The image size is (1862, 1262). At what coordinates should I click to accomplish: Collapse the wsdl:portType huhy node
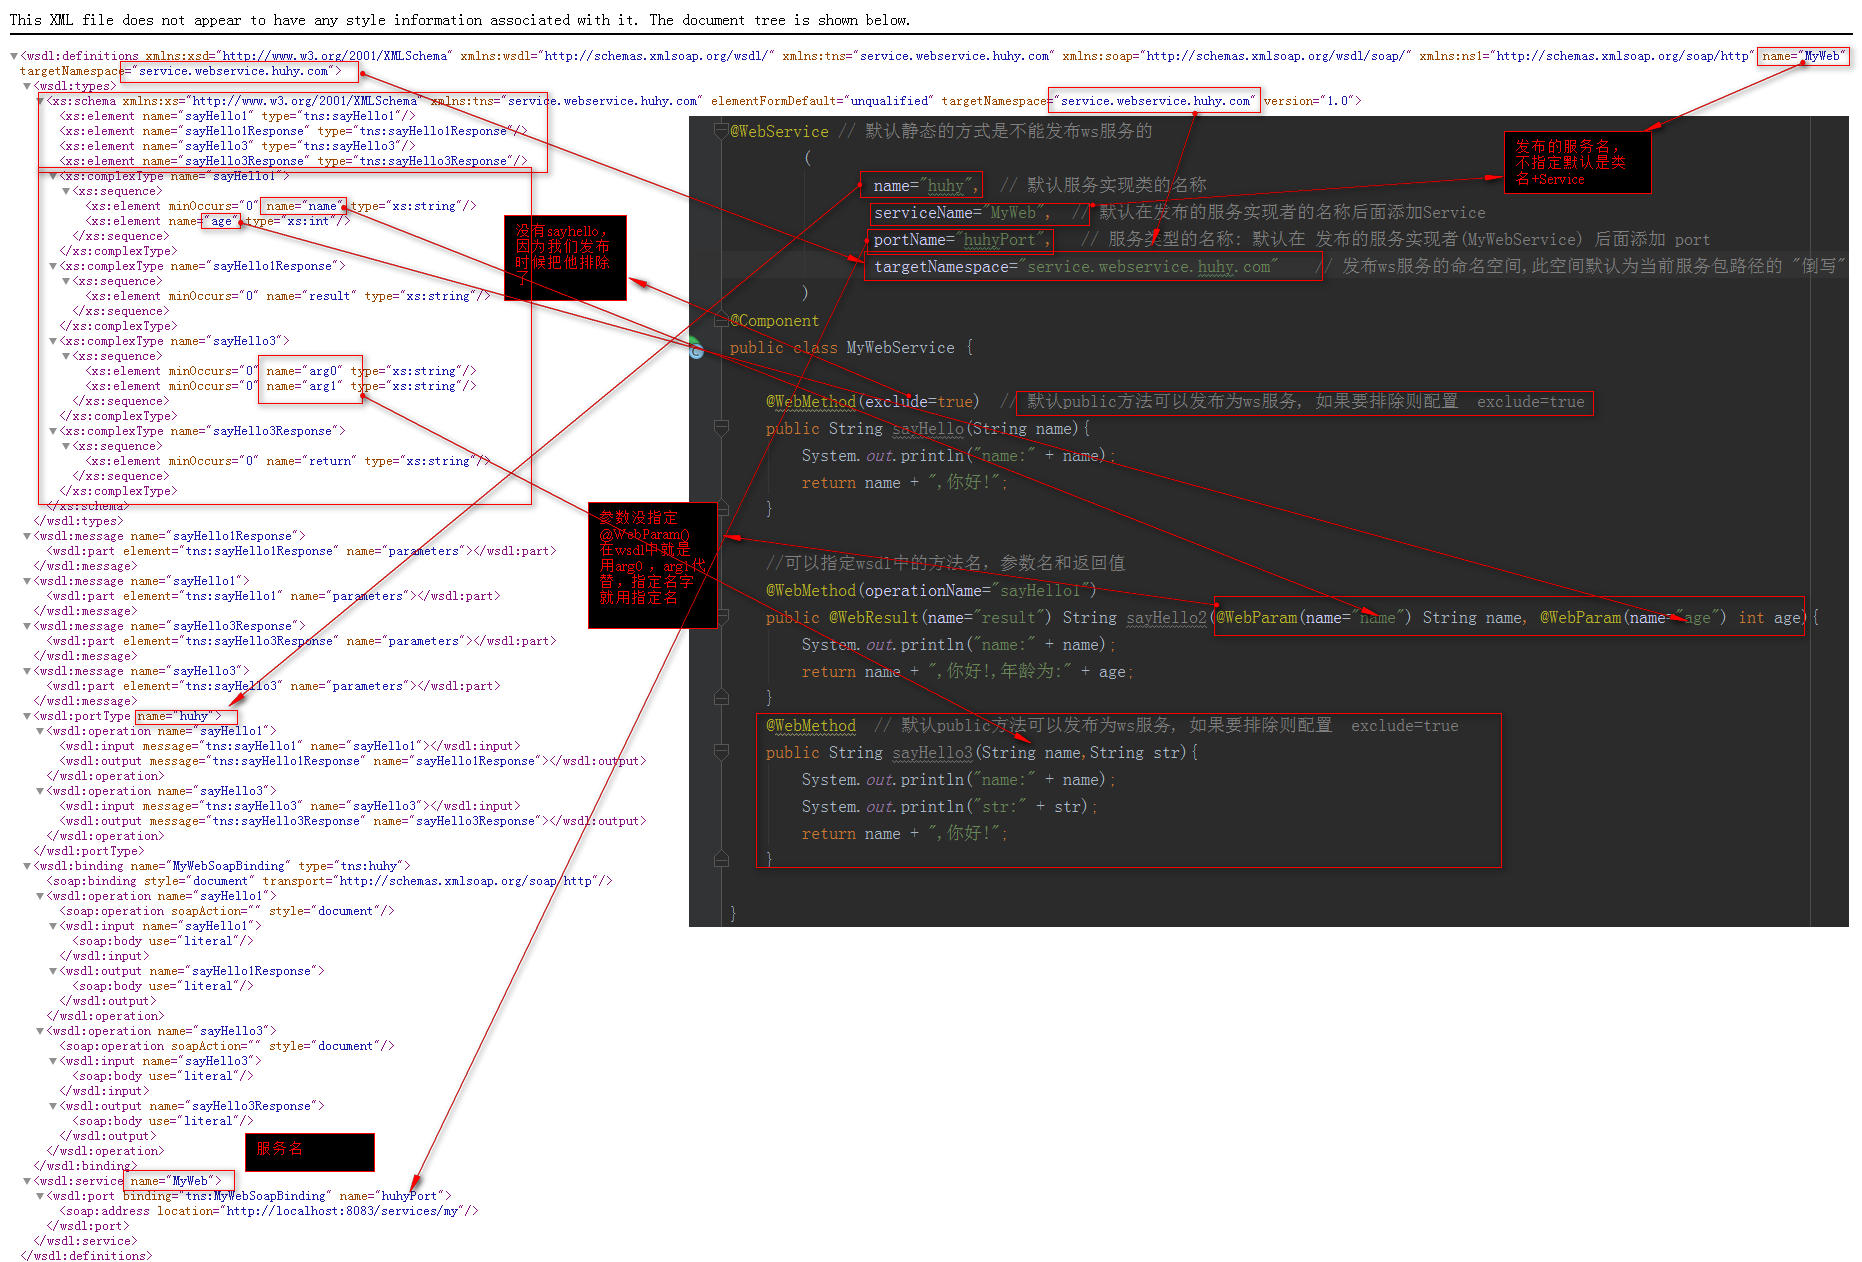pyautogui.click(x=27, y=716)
